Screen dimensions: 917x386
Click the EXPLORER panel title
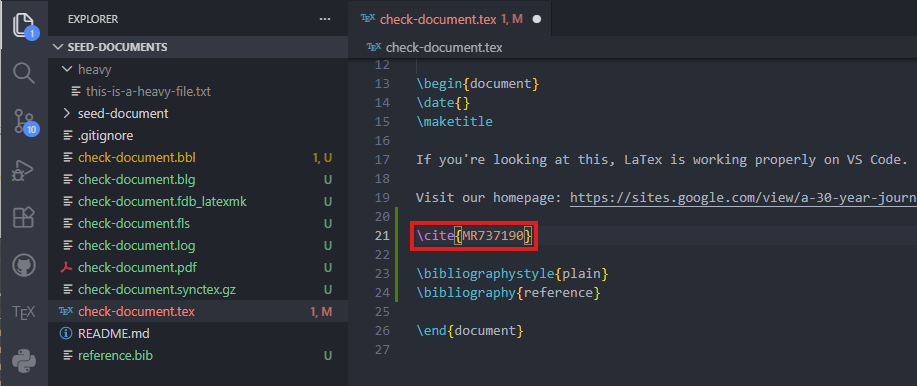pyautogui.click(x=93, y=19)
